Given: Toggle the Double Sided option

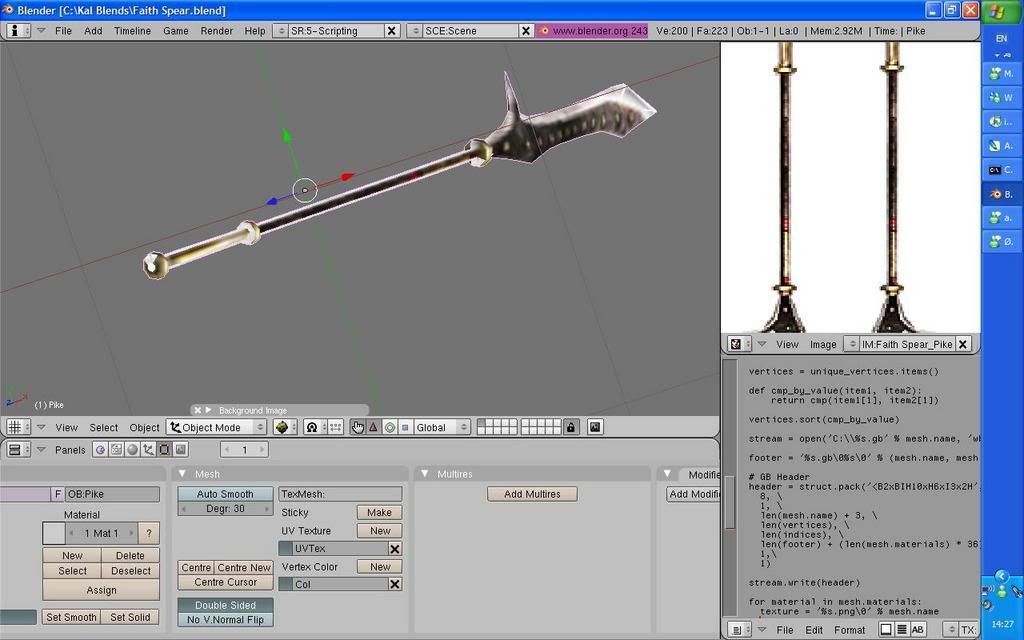Looking at the screenshot, I should click(225, 605).
